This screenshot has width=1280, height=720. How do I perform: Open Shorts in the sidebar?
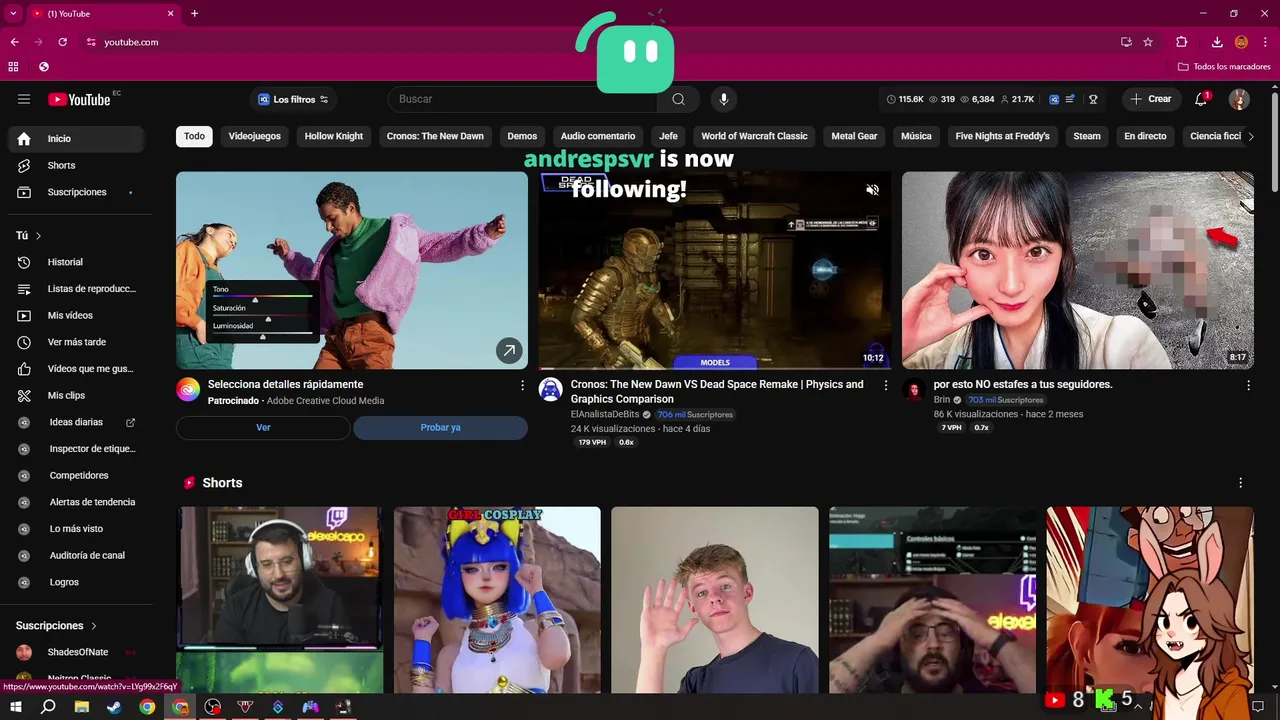pyautogui.click(x=76, y=165)
